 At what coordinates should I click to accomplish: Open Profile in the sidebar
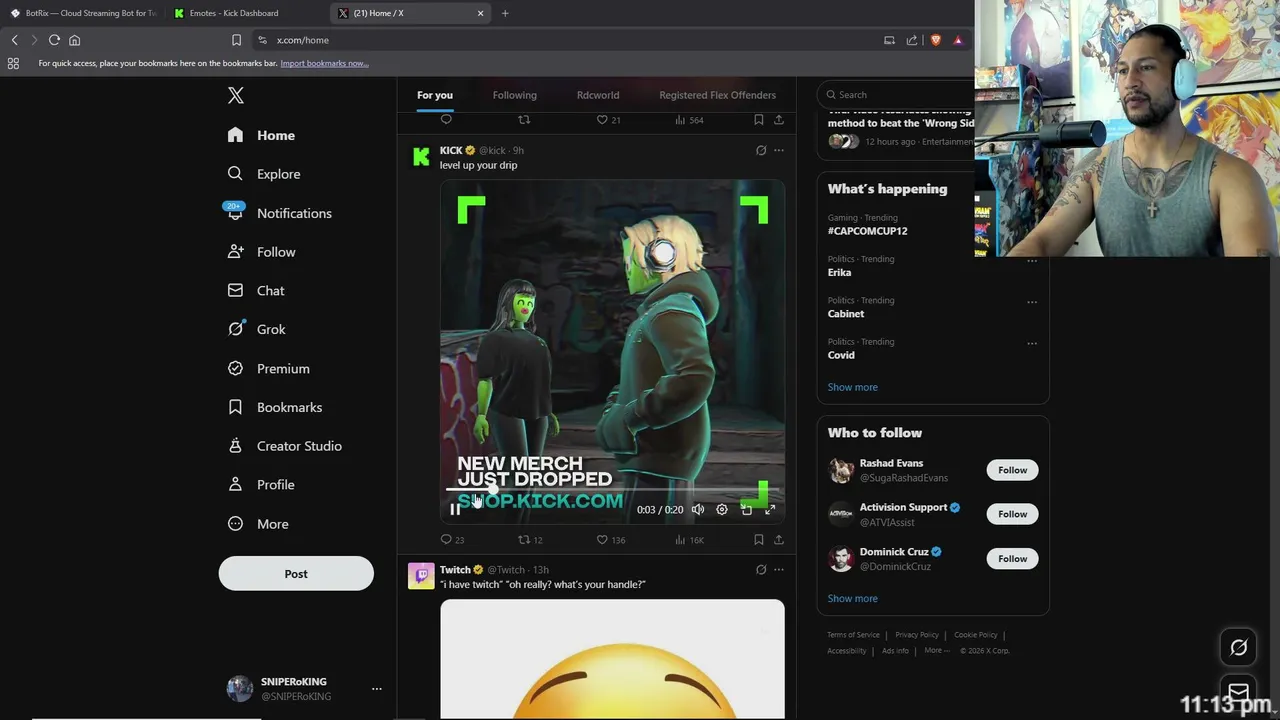(261, 484)
